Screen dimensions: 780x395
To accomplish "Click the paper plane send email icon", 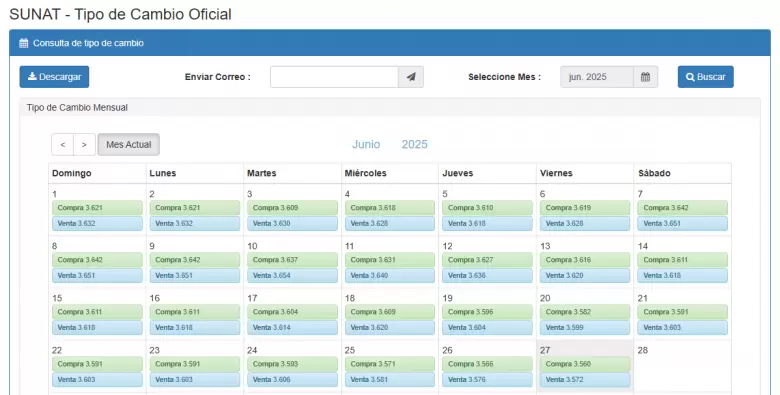I will (x=411, y=77).
